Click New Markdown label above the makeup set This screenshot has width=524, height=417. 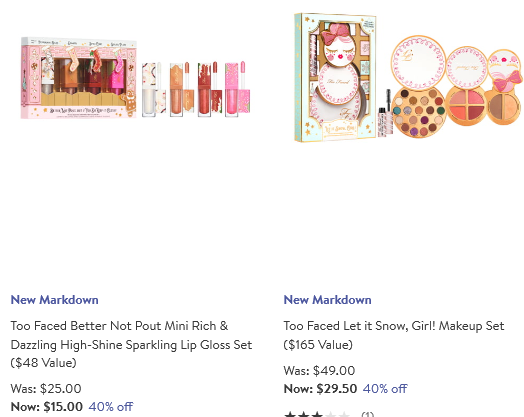[328, 300]
